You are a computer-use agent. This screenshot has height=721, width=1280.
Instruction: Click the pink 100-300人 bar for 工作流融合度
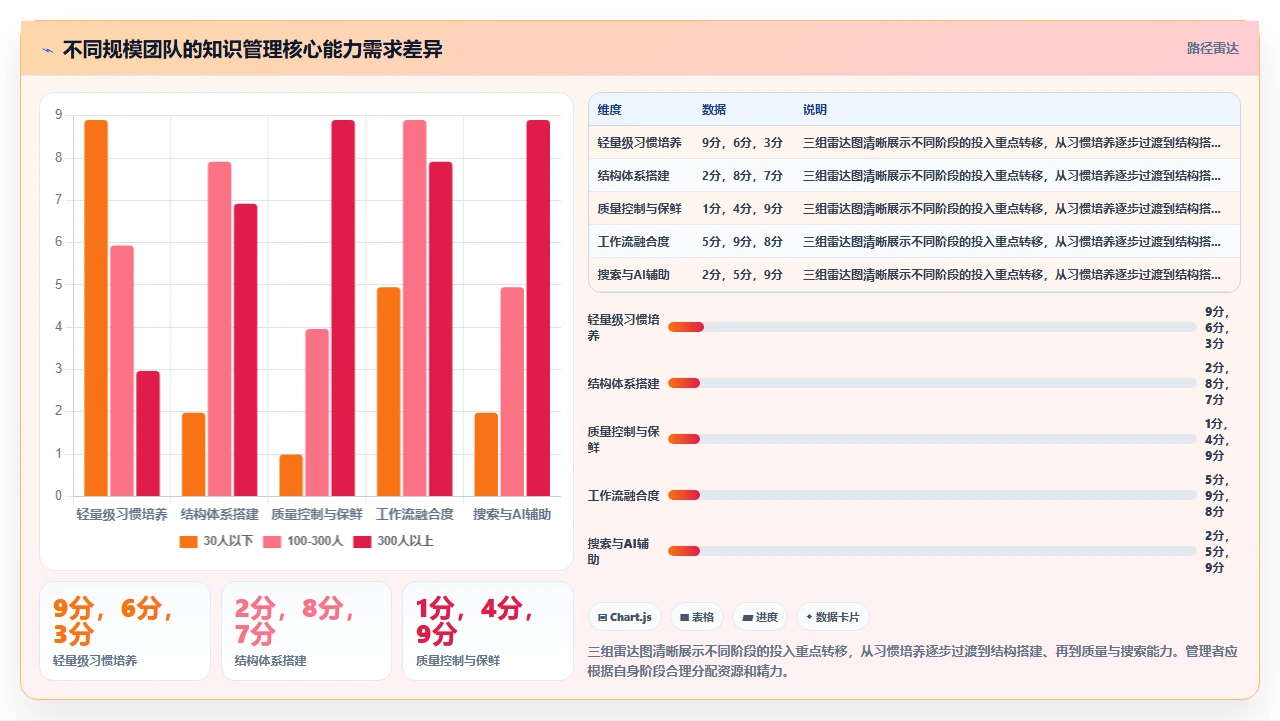point(414,308)
